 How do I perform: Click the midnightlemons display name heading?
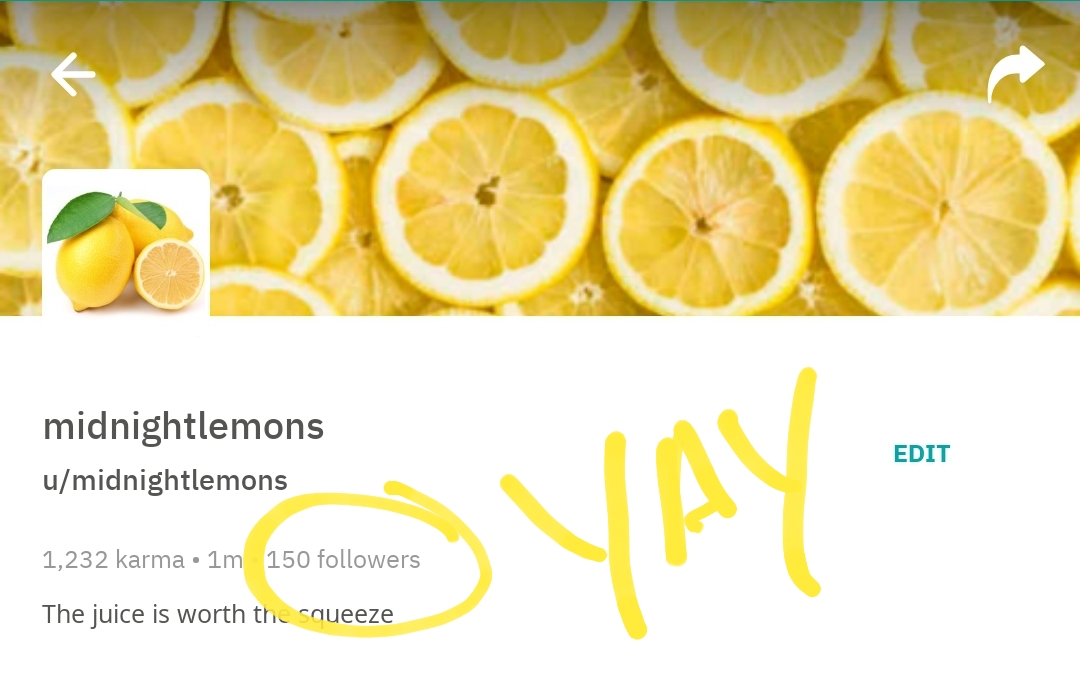[x=183, y=427]
